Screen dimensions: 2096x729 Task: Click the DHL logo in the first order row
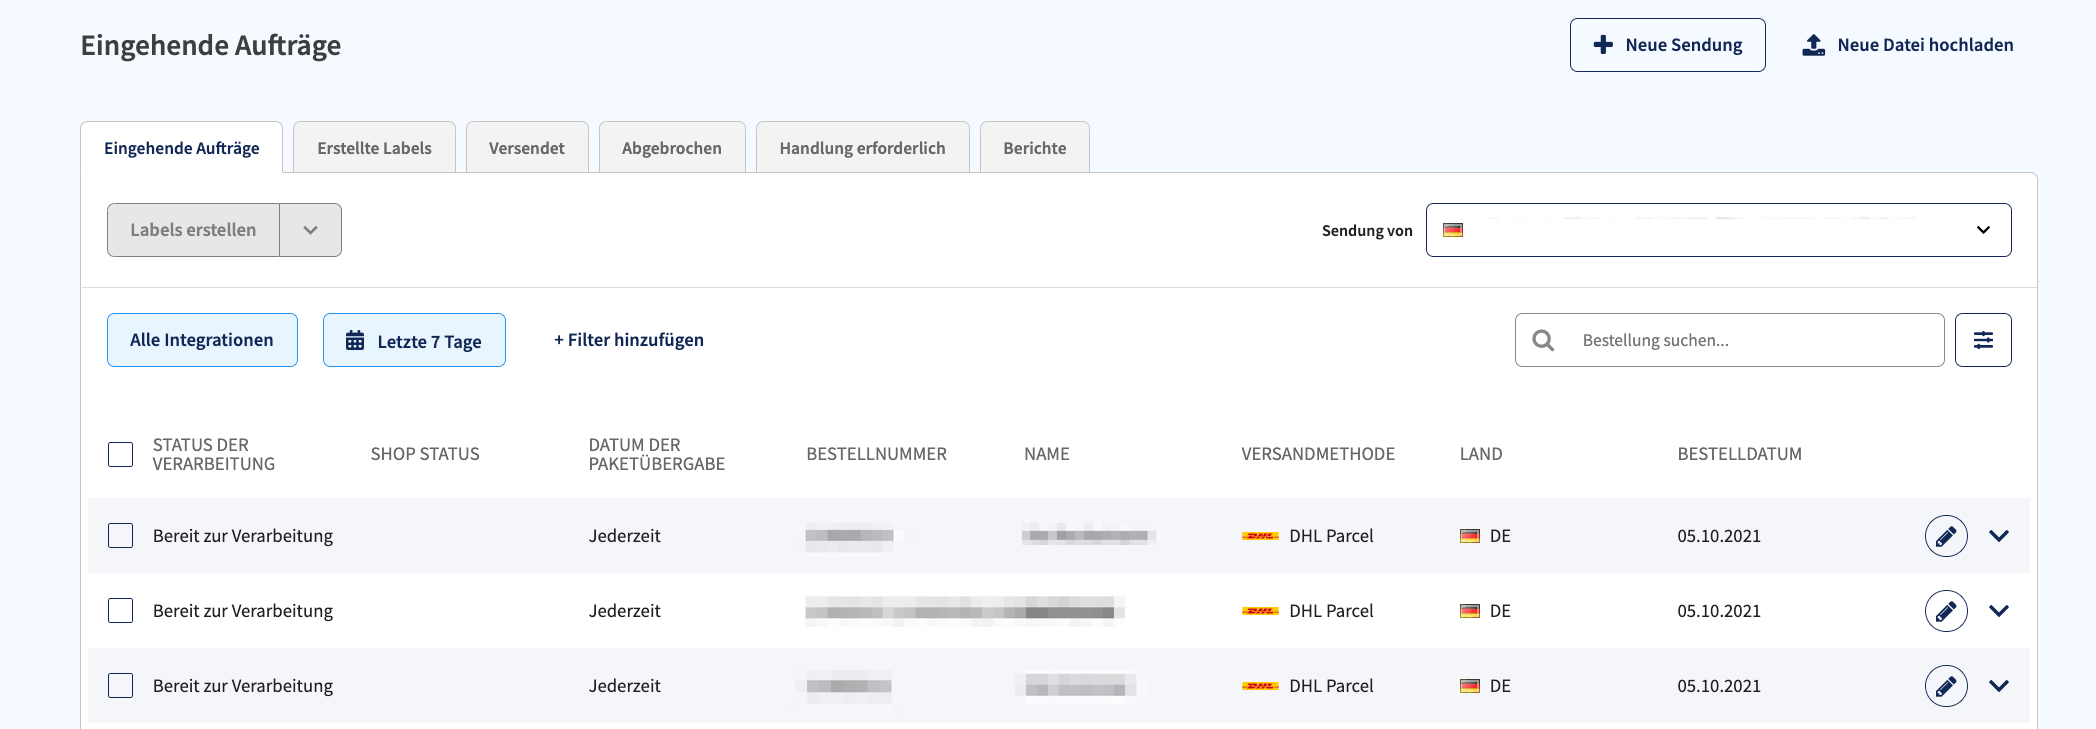(x=1260, y=536)
